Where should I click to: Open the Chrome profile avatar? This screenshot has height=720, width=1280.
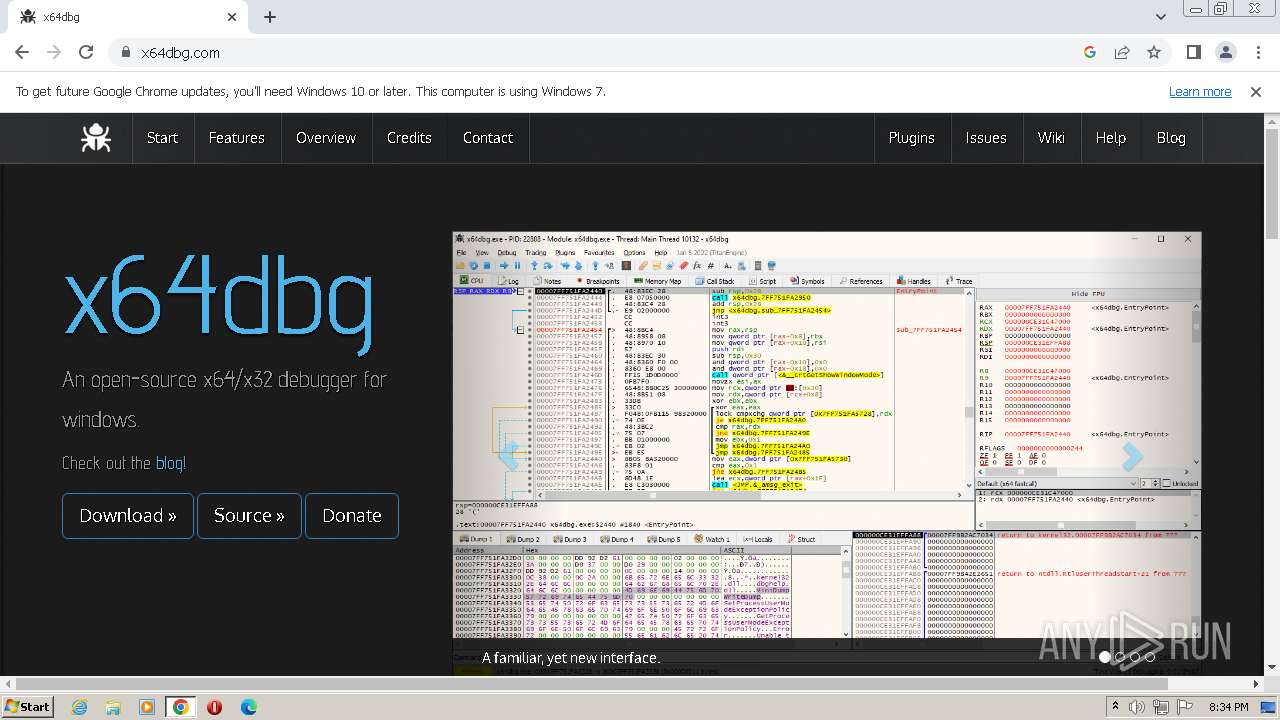coord(1226,53)
